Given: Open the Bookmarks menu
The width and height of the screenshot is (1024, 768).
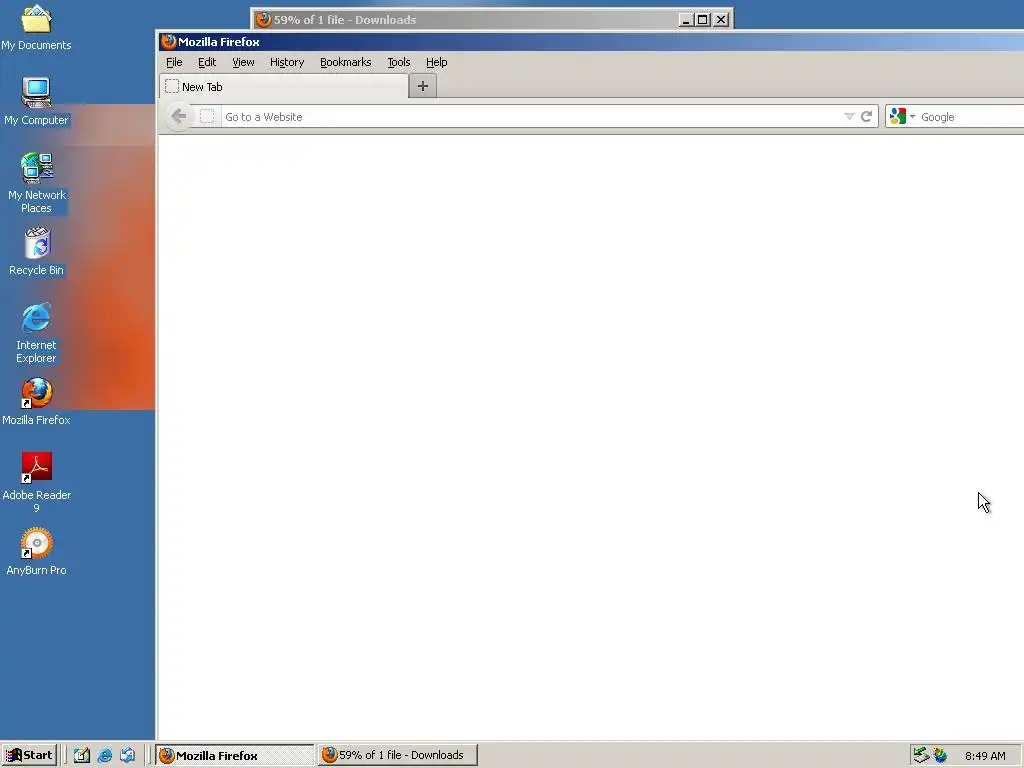Looking at the screenshot, I should [345, 62].
